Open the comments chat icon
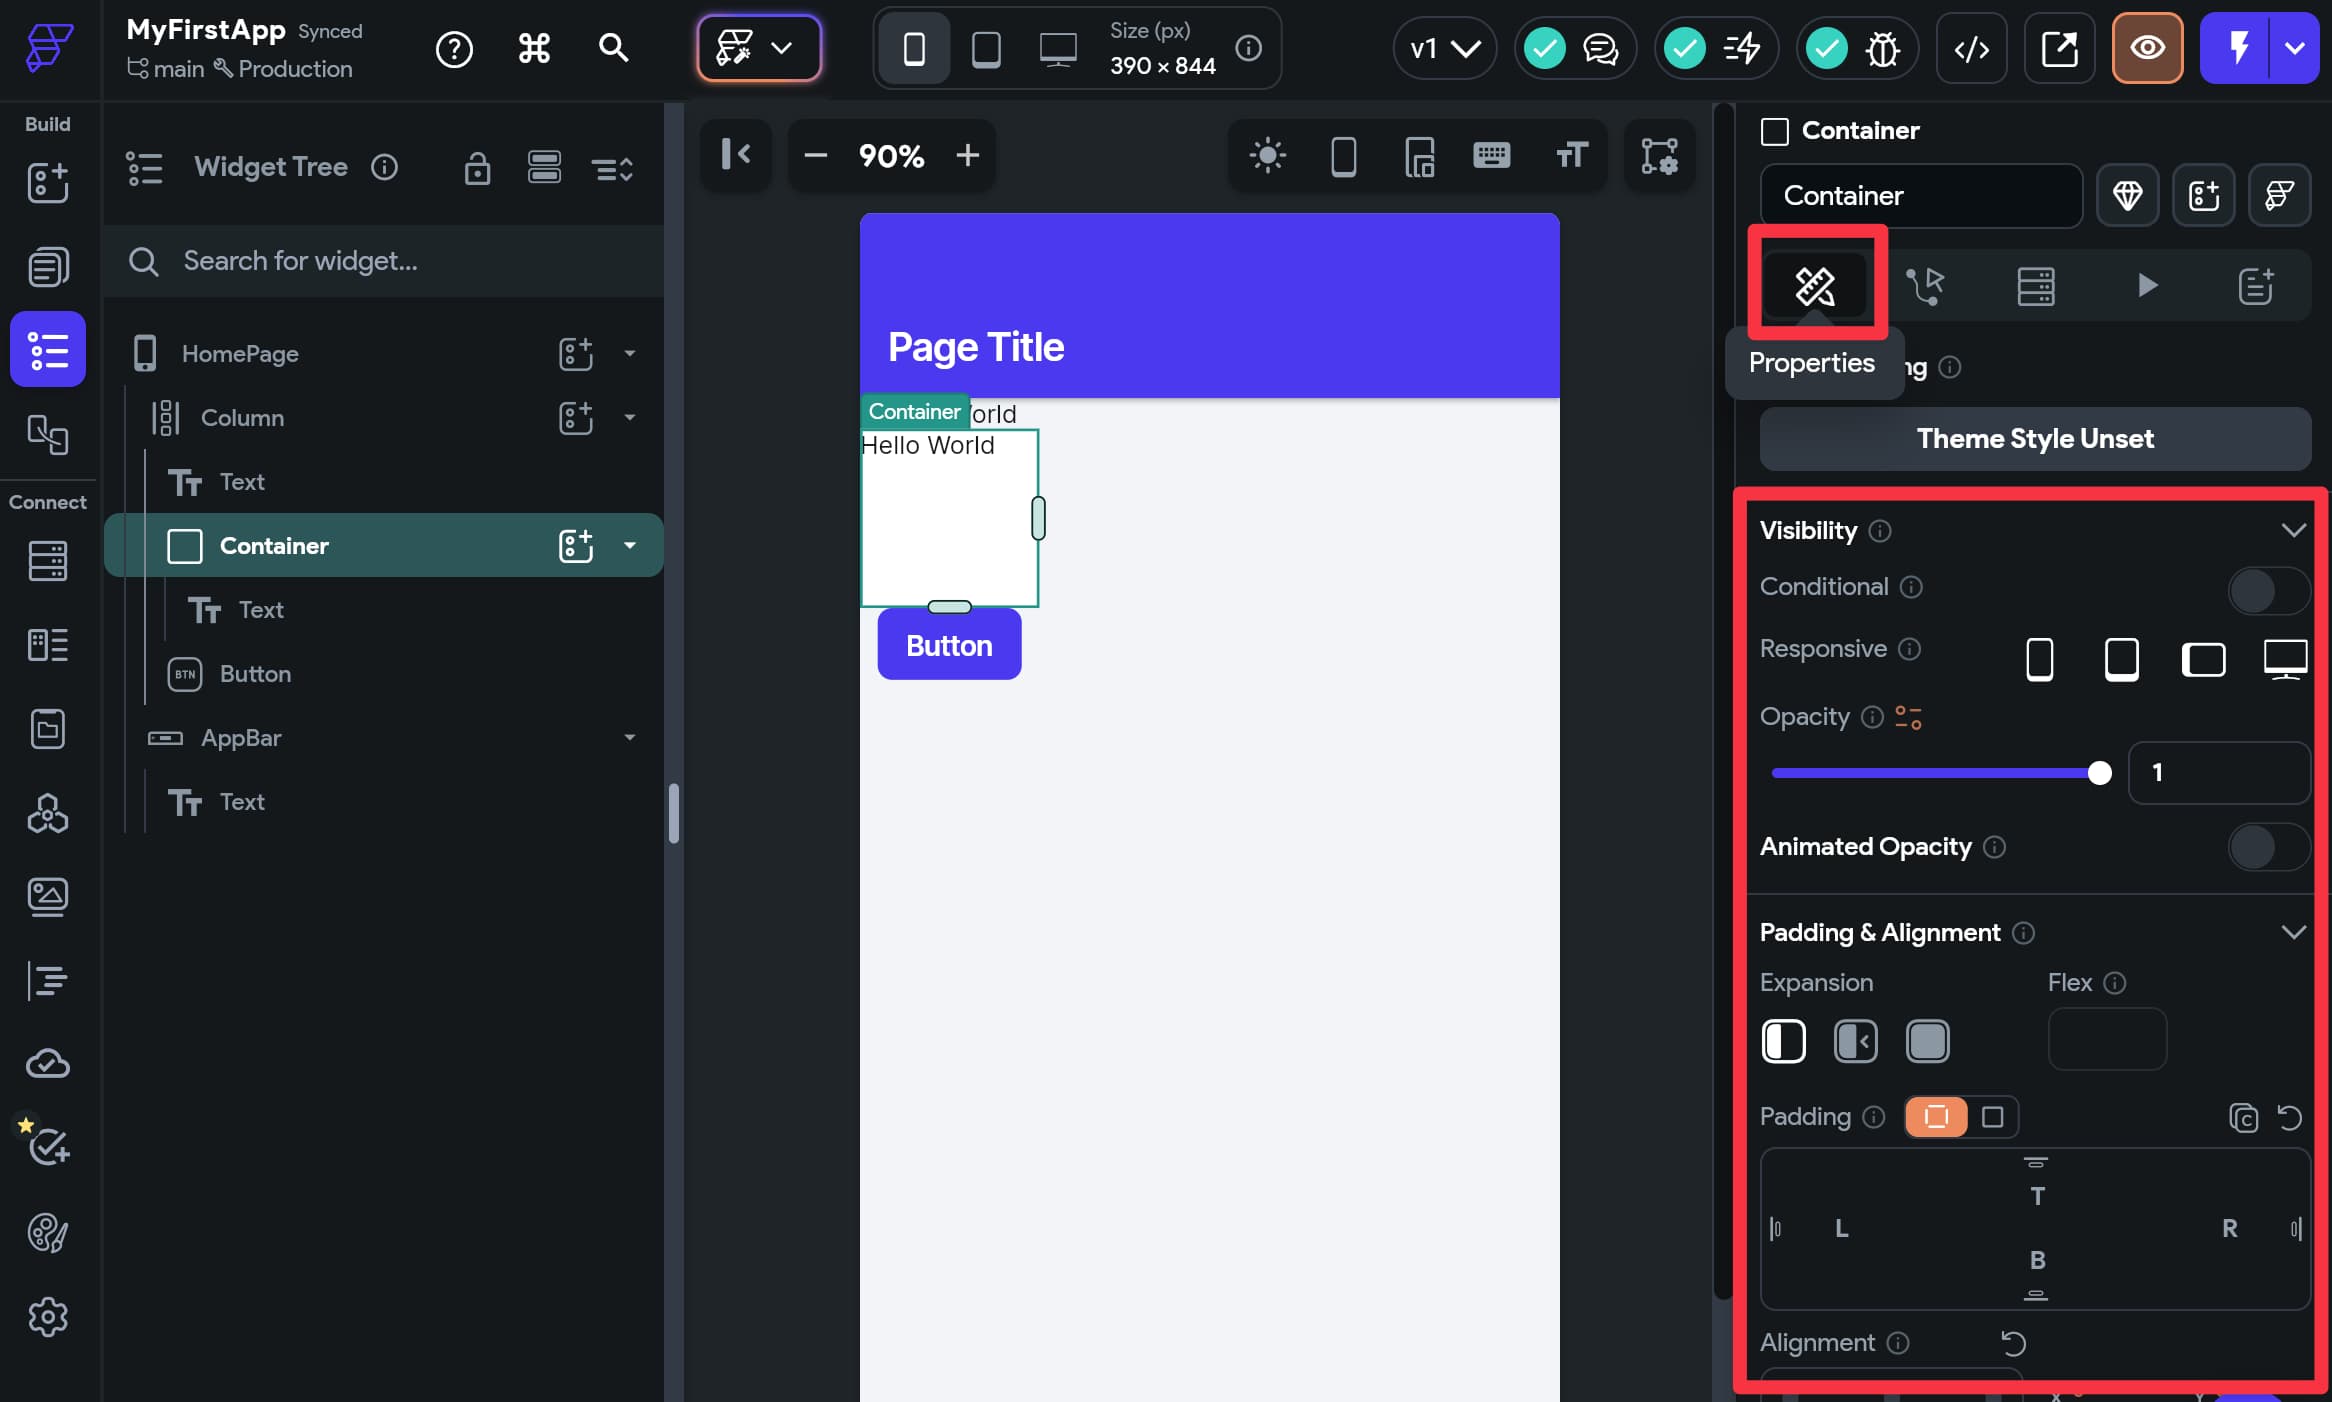This screenshot has height=1402, width=2332. [x=1601, y=48]
